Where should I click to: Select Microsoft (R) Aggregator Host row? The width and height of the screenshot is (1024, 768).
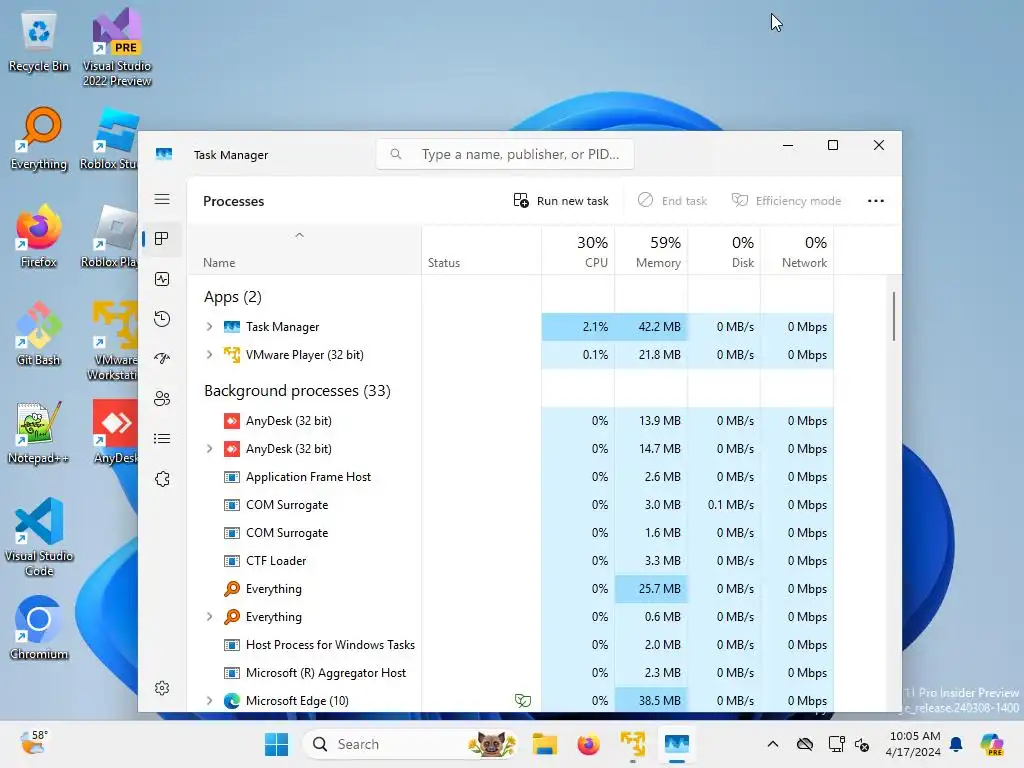tap(511, 673)
